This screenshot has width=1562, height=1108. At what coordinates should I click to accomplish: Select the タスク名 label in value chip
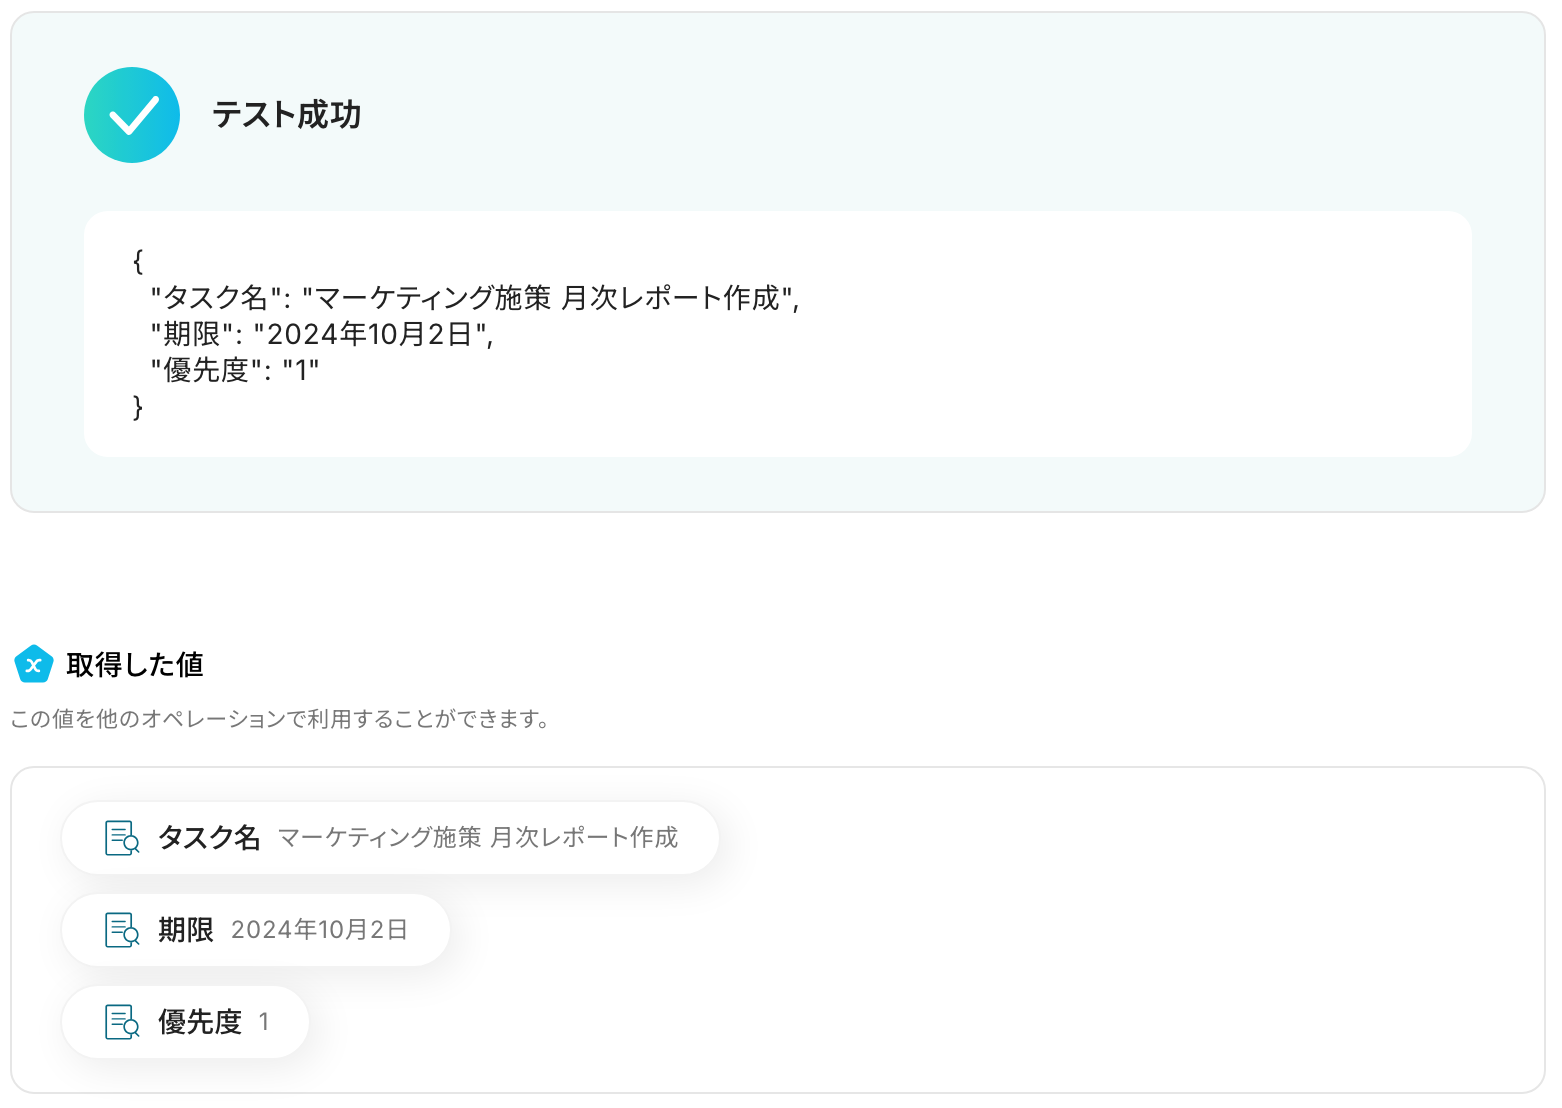(x=209, y=838)
